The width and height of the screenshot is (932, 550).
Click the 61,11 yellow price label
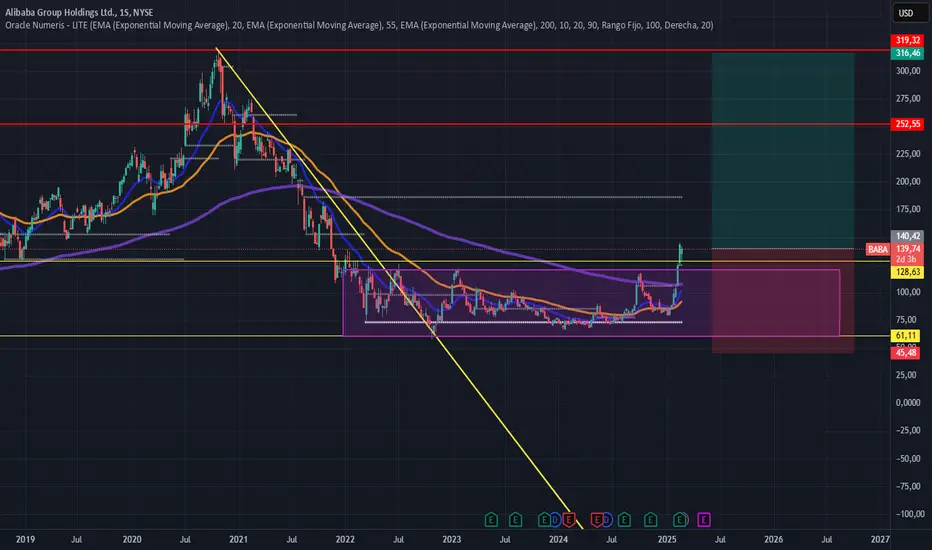[x=907, y=336]
